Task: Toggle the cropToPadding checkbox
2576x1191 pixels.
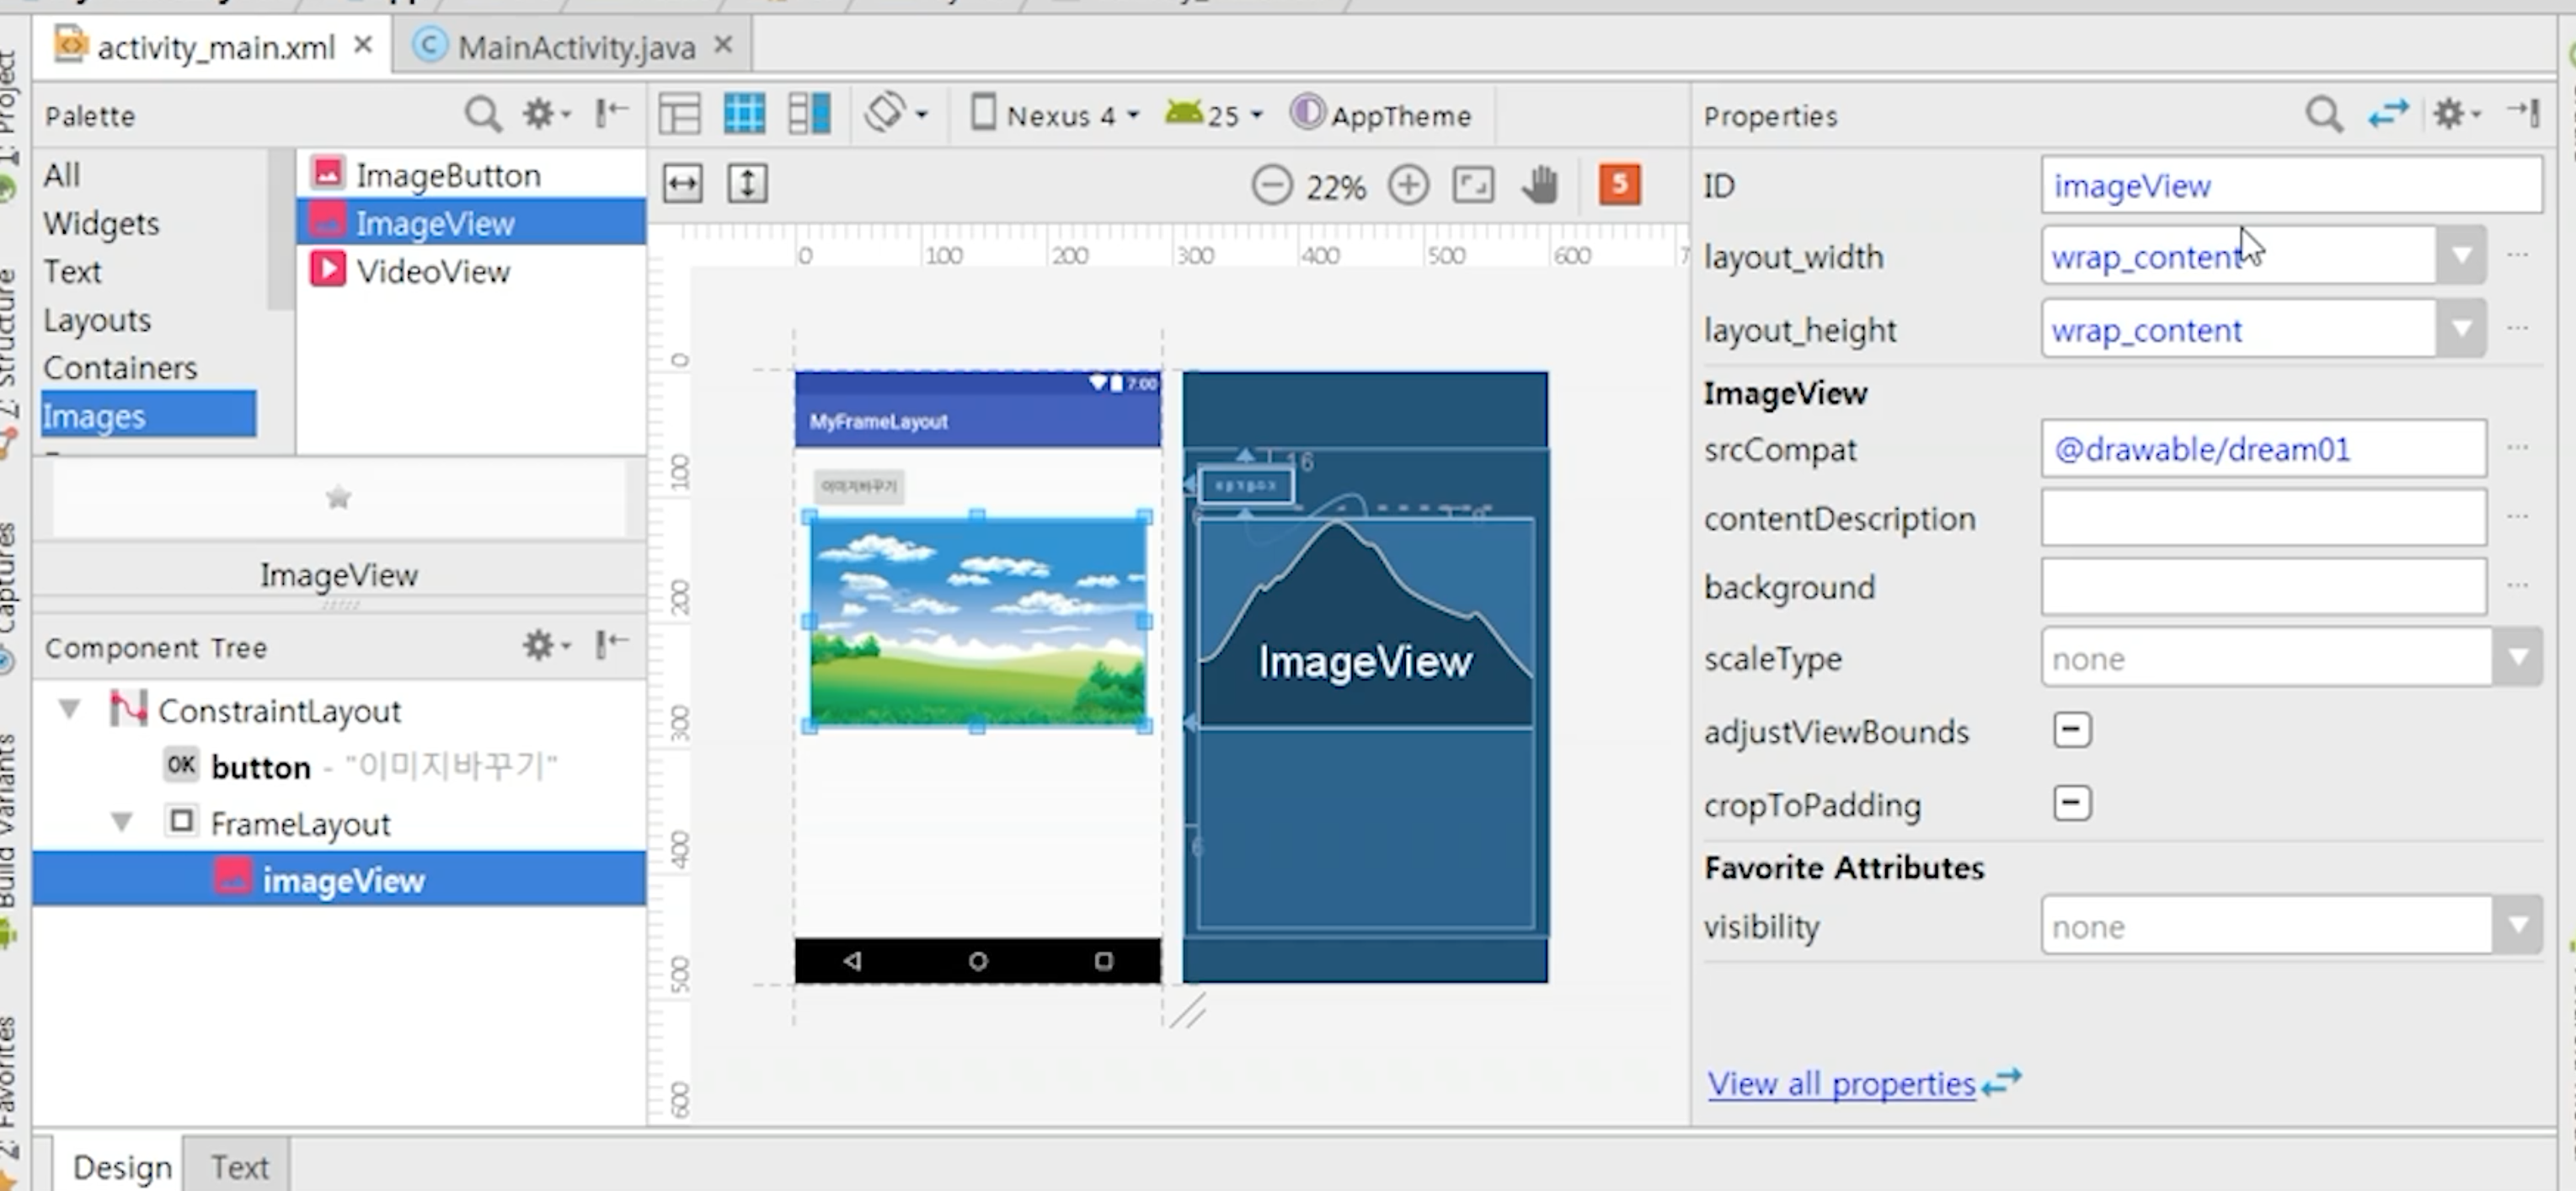Action: tap(2071, 803)
